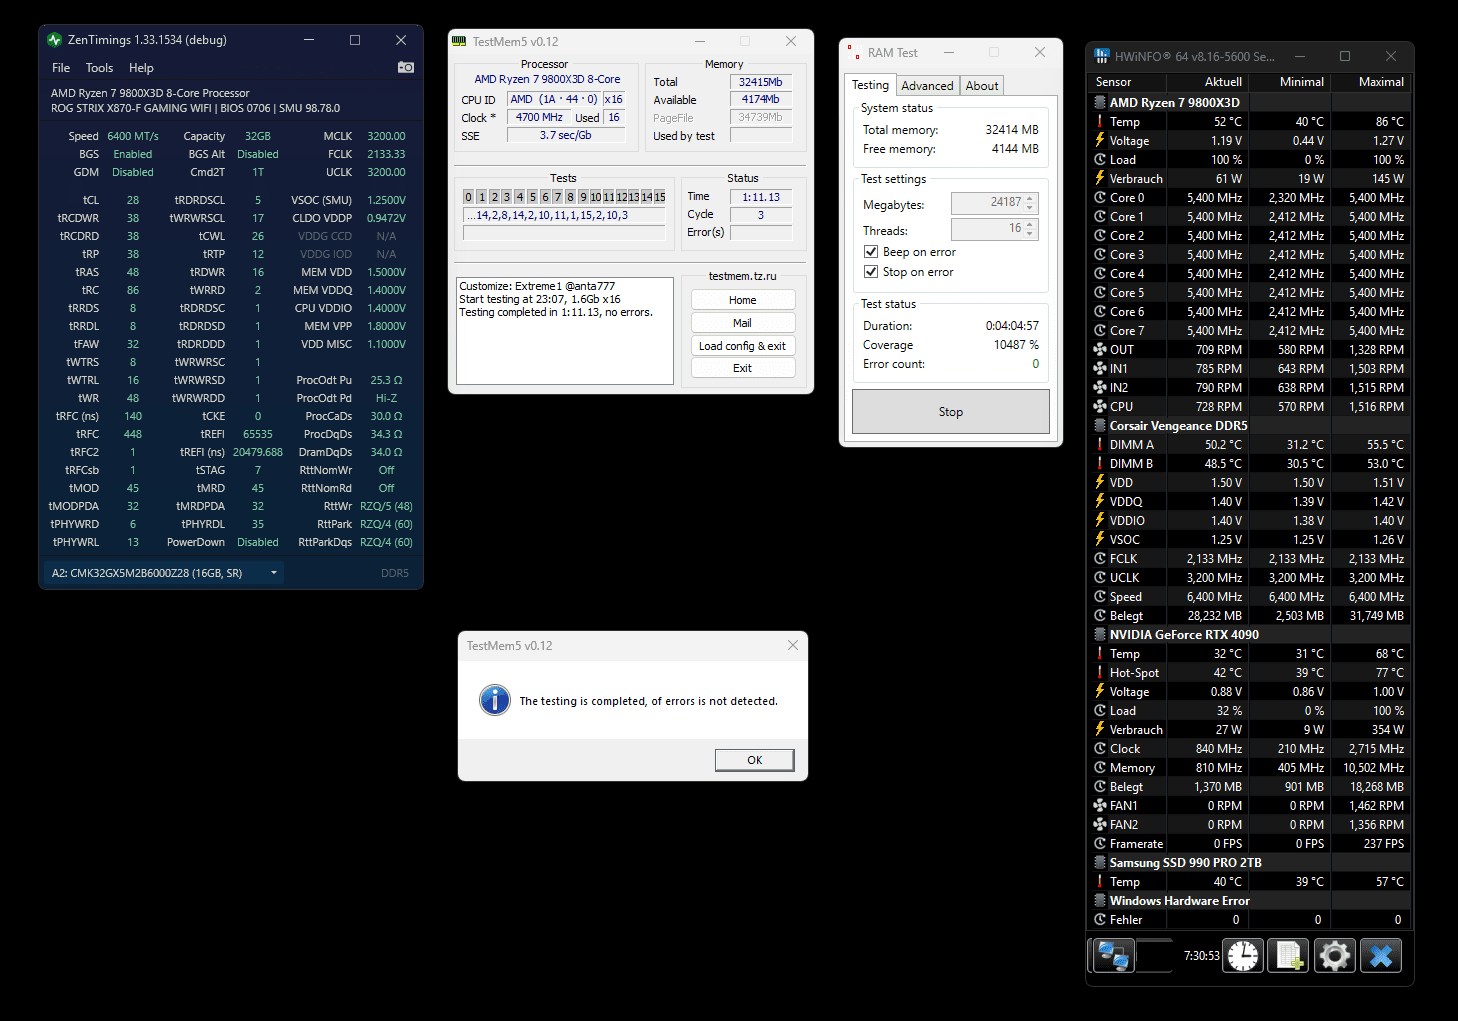Select the Windows Hardware Error group row
Viewport: 1458px width, 1021px height.
pyautogui.click(x=1250, y=901)
